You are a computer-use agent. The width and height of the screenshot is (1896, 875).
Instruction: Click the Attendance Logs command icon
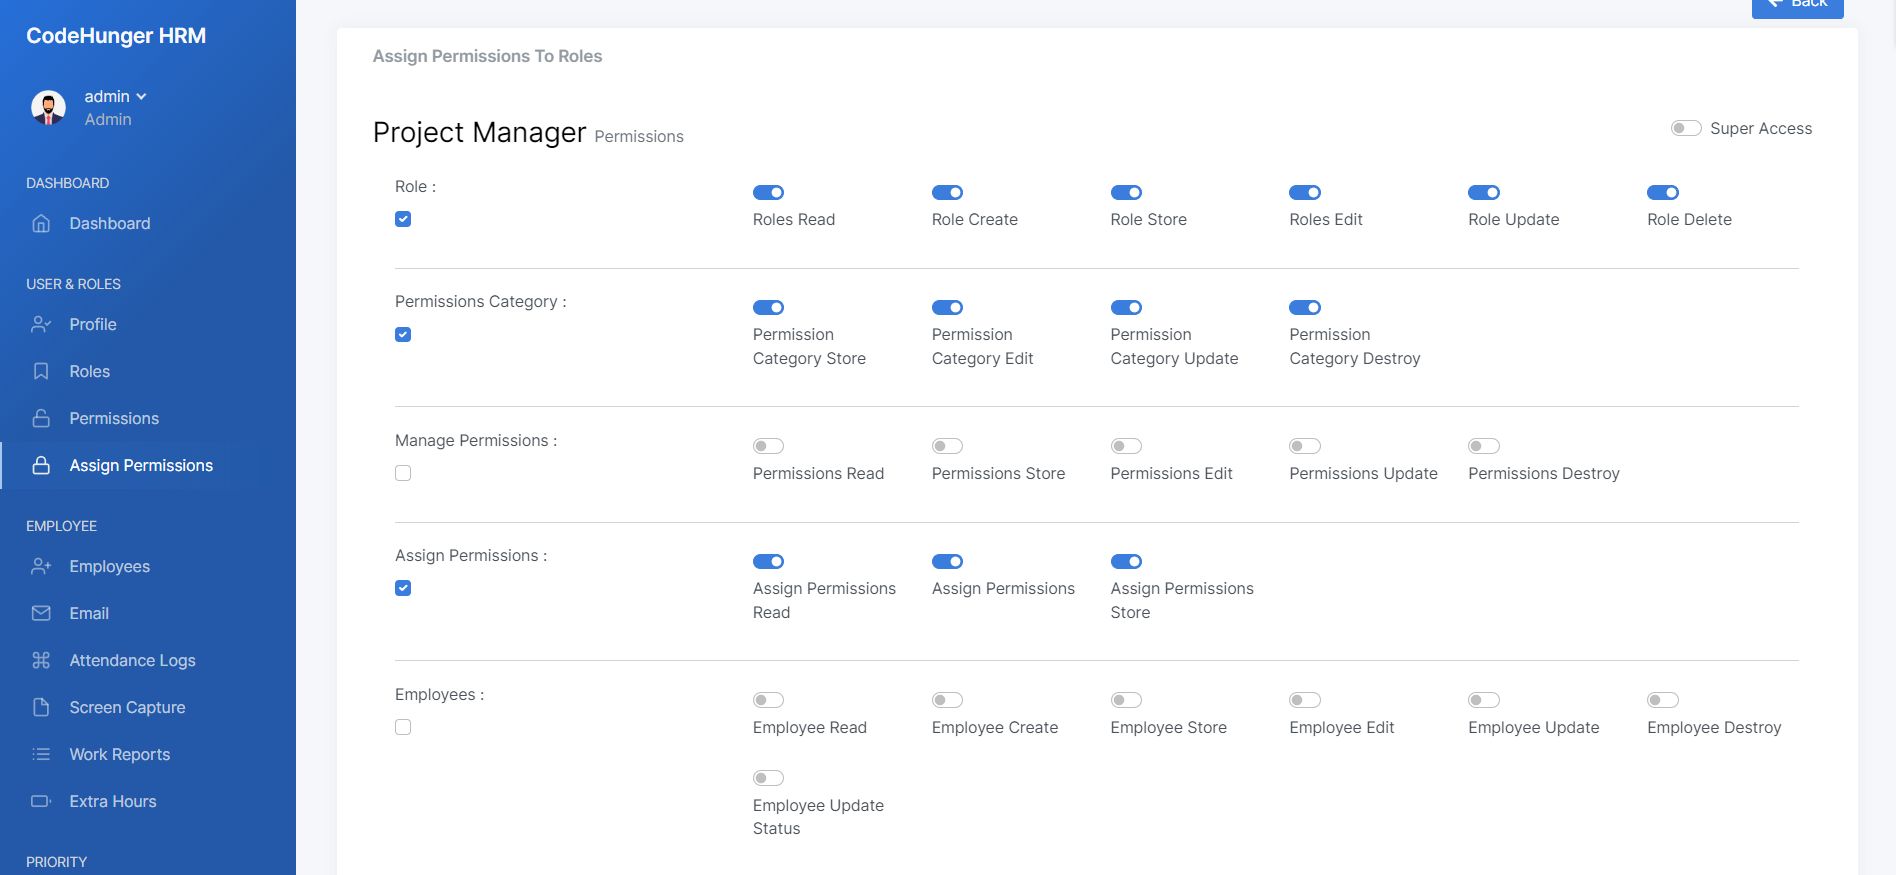point(41,660)
